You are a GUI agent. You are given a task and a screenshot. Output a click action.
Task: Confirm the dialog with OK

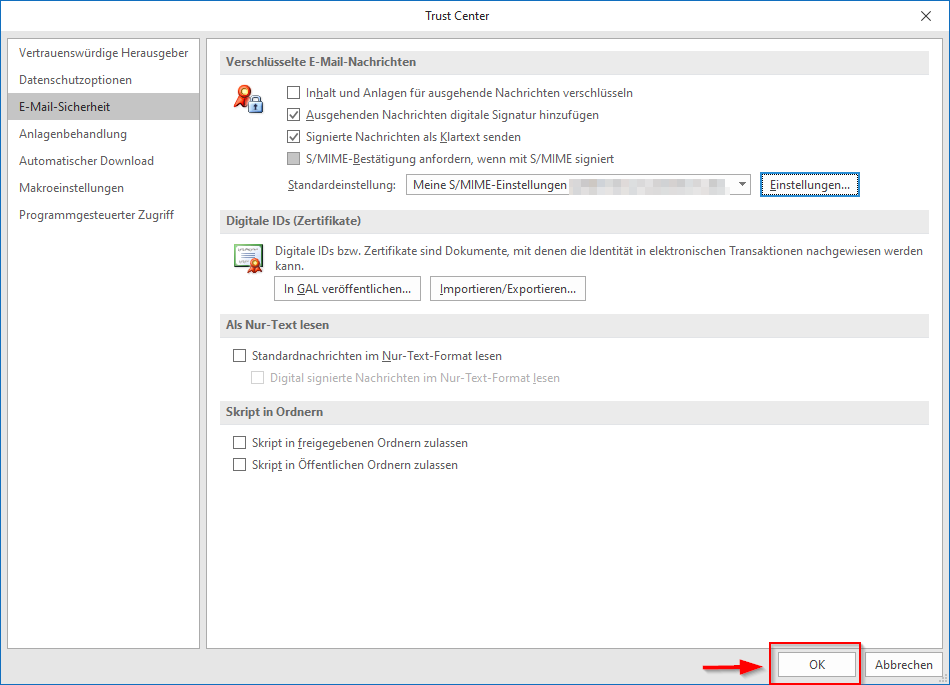817,665
